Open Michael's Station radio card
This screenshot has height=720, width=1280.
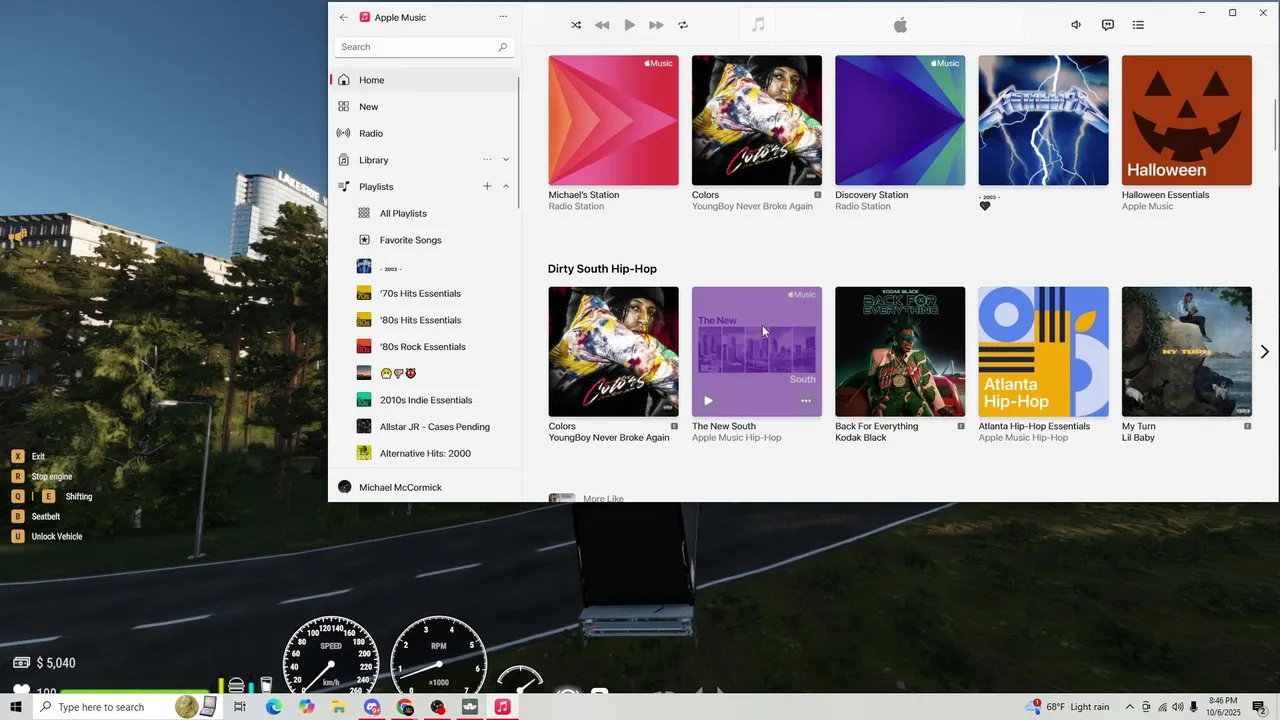613,120
